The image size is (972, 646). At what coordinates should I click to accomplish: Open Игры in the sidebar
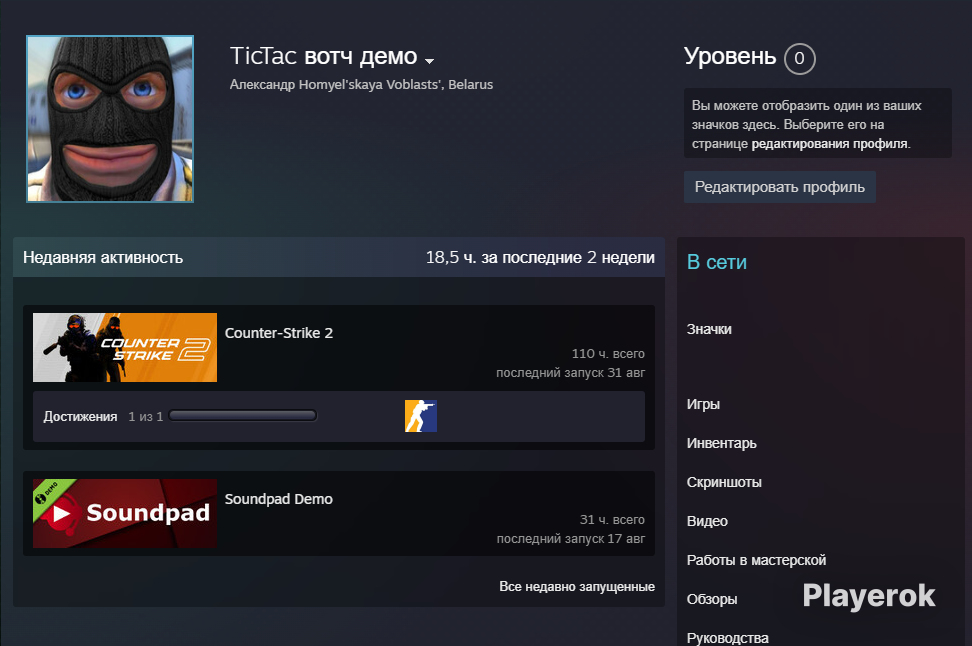(x=703, y=404)
